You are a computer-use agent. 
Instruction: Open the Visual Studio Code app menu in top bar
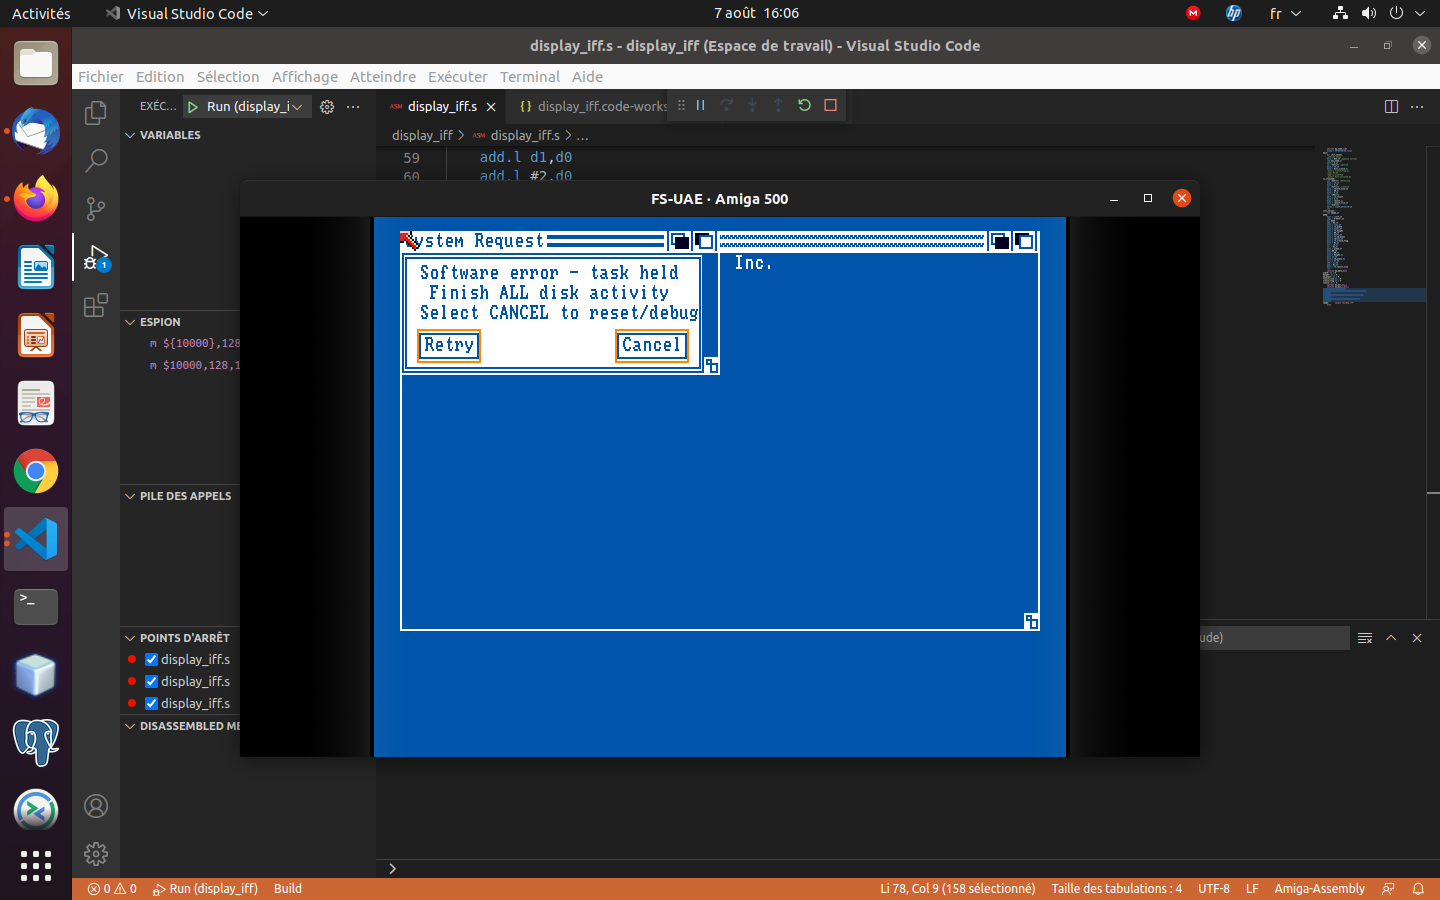coord(187,13)
